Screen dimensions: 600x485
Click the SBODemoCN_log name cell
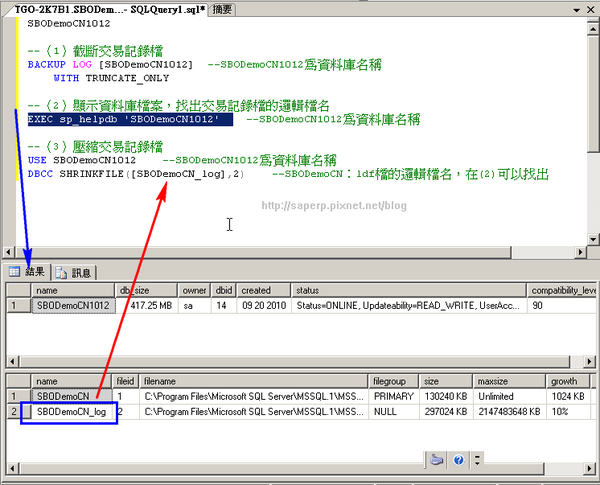point(72,412)
